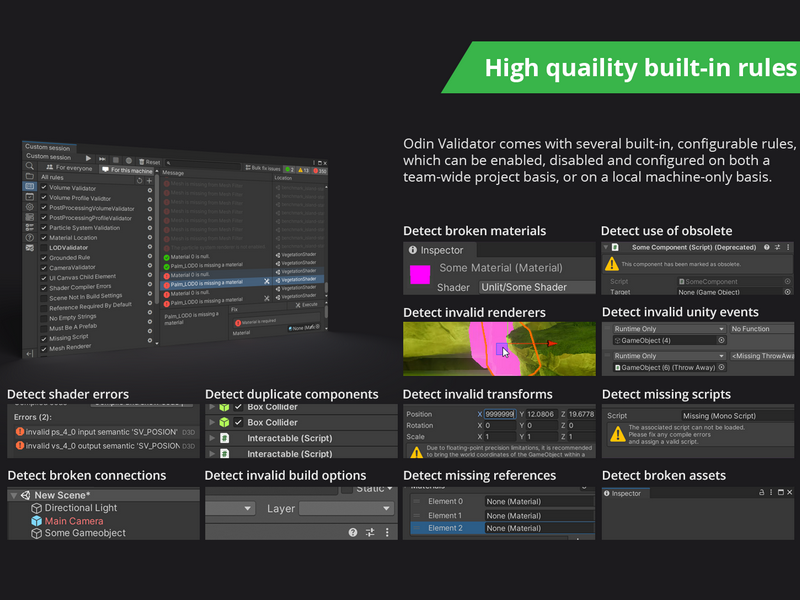Select Main Camera in the hierarchy

click(x=74, y=521)
